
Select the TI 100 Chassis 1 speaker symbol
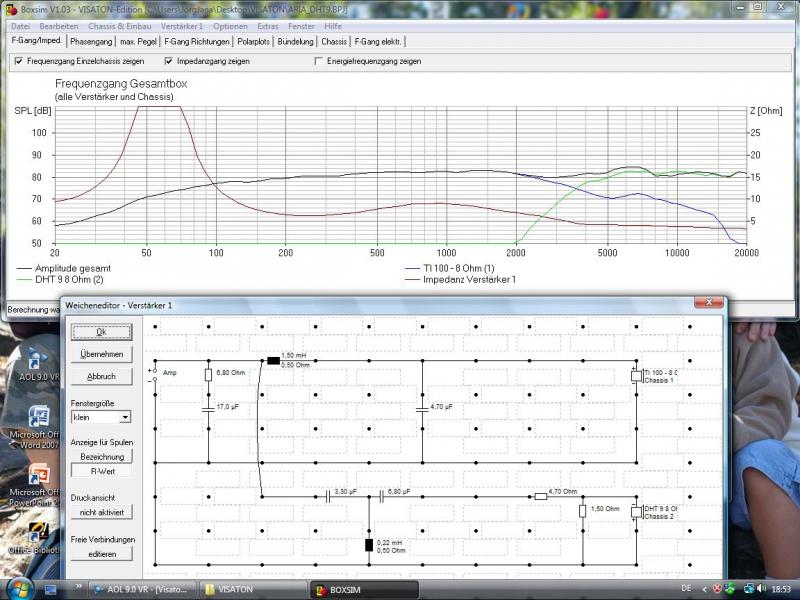(x=636, y=376)
